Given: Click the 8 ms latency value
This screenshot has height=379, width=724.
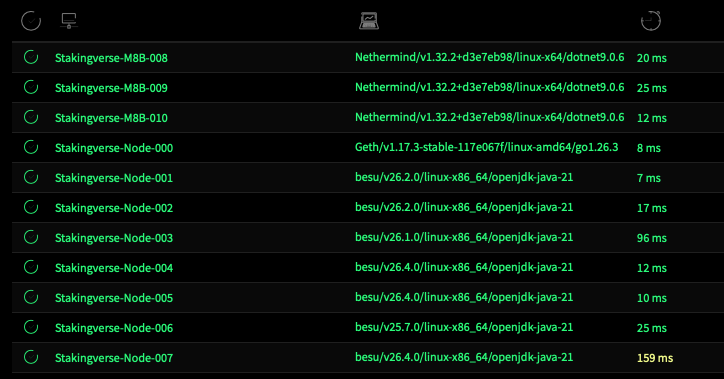Looking at the screenshot, I should tap(649, 148).
